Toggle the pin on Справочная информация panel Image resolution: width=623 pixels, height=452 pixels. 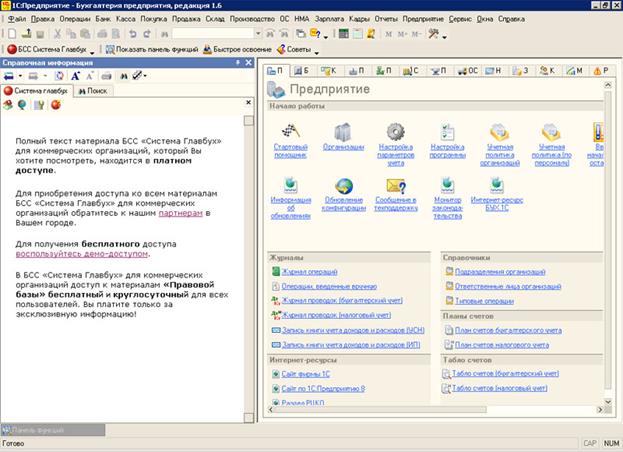coord(238,62)
